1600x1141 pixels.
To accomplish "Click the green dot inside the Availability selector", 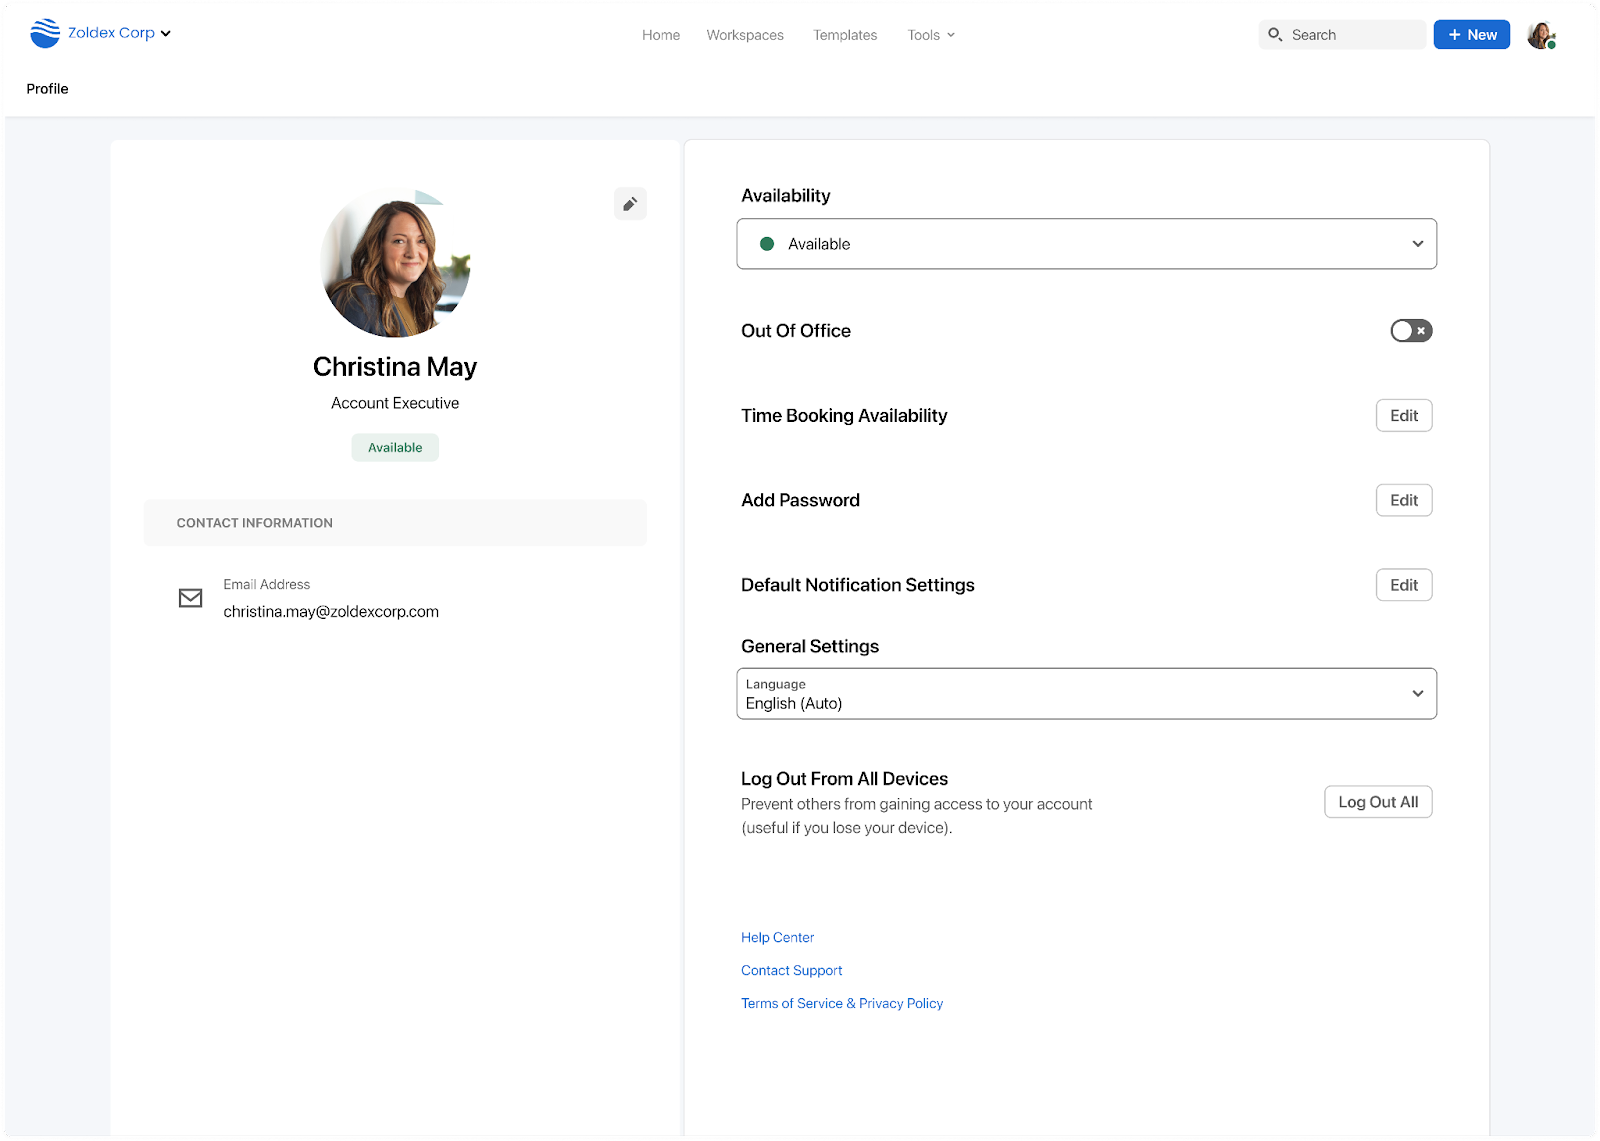I will pyautogui.click(x=766, y=243).
